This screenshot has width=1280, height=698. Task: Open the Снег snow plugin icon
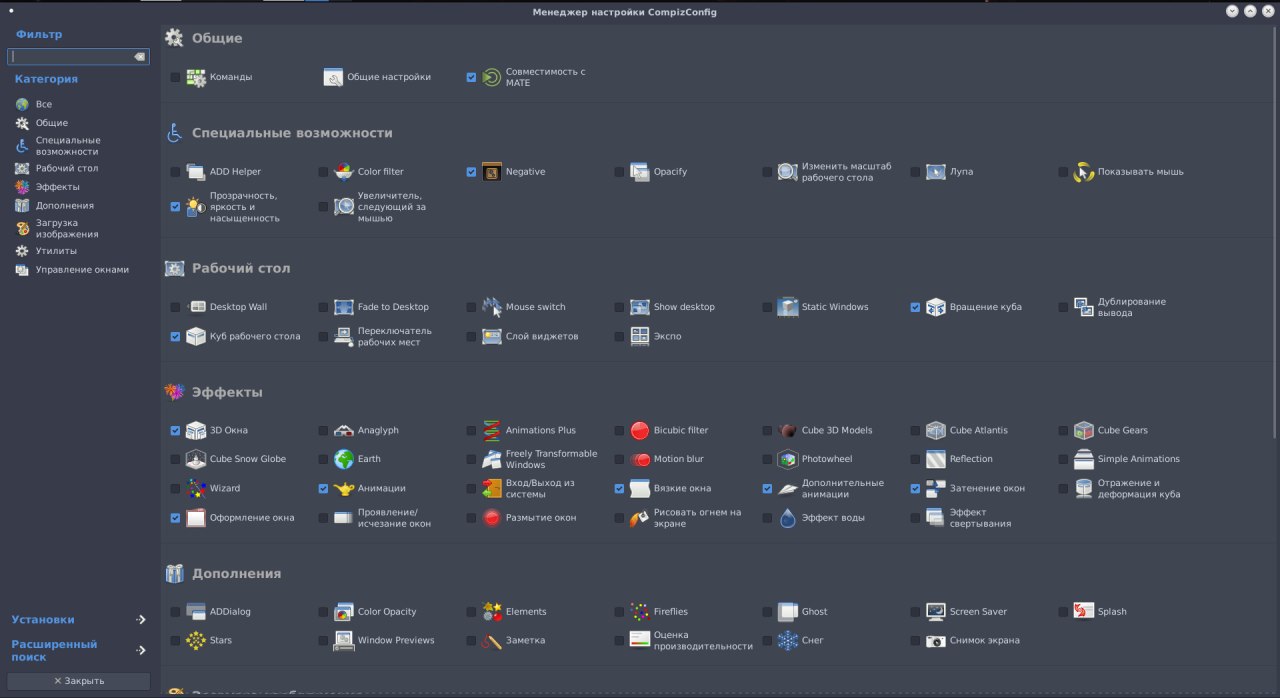coord(787,640)
